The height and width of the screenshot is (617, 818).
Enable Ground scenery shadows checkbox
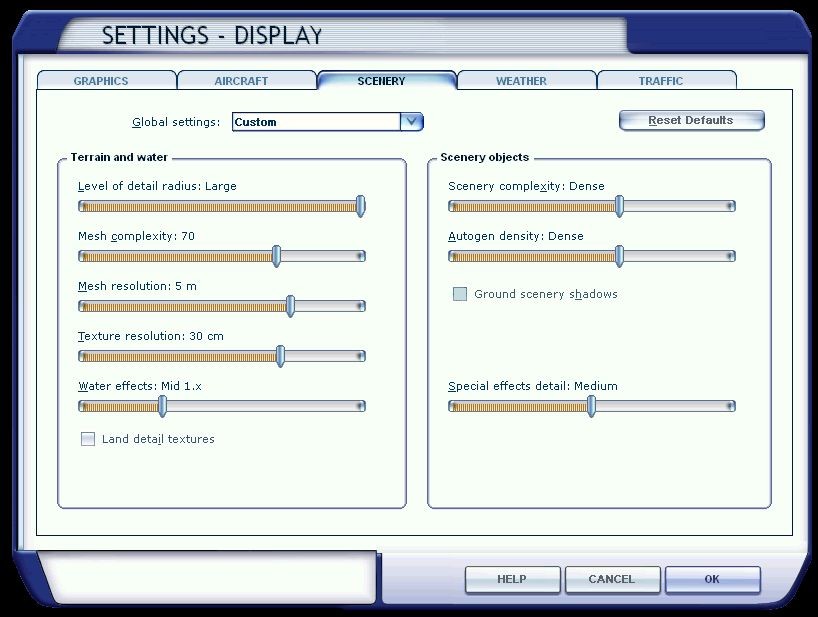click(x=460, y=294)
